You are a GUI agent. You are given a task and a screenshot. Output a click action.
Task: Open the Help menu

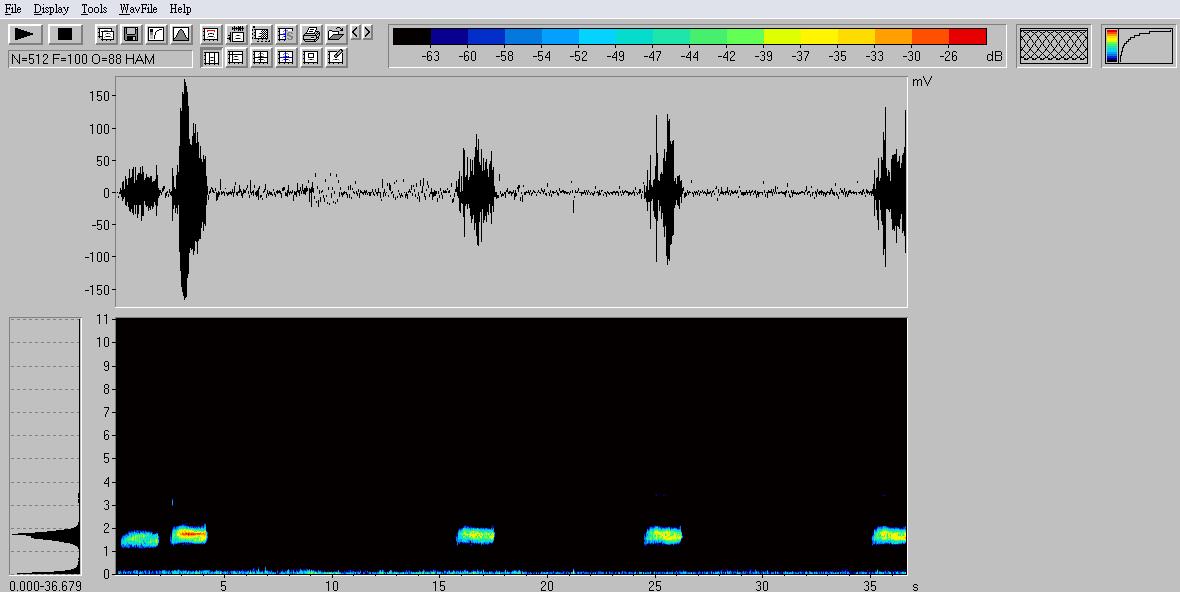pos(180,9)
